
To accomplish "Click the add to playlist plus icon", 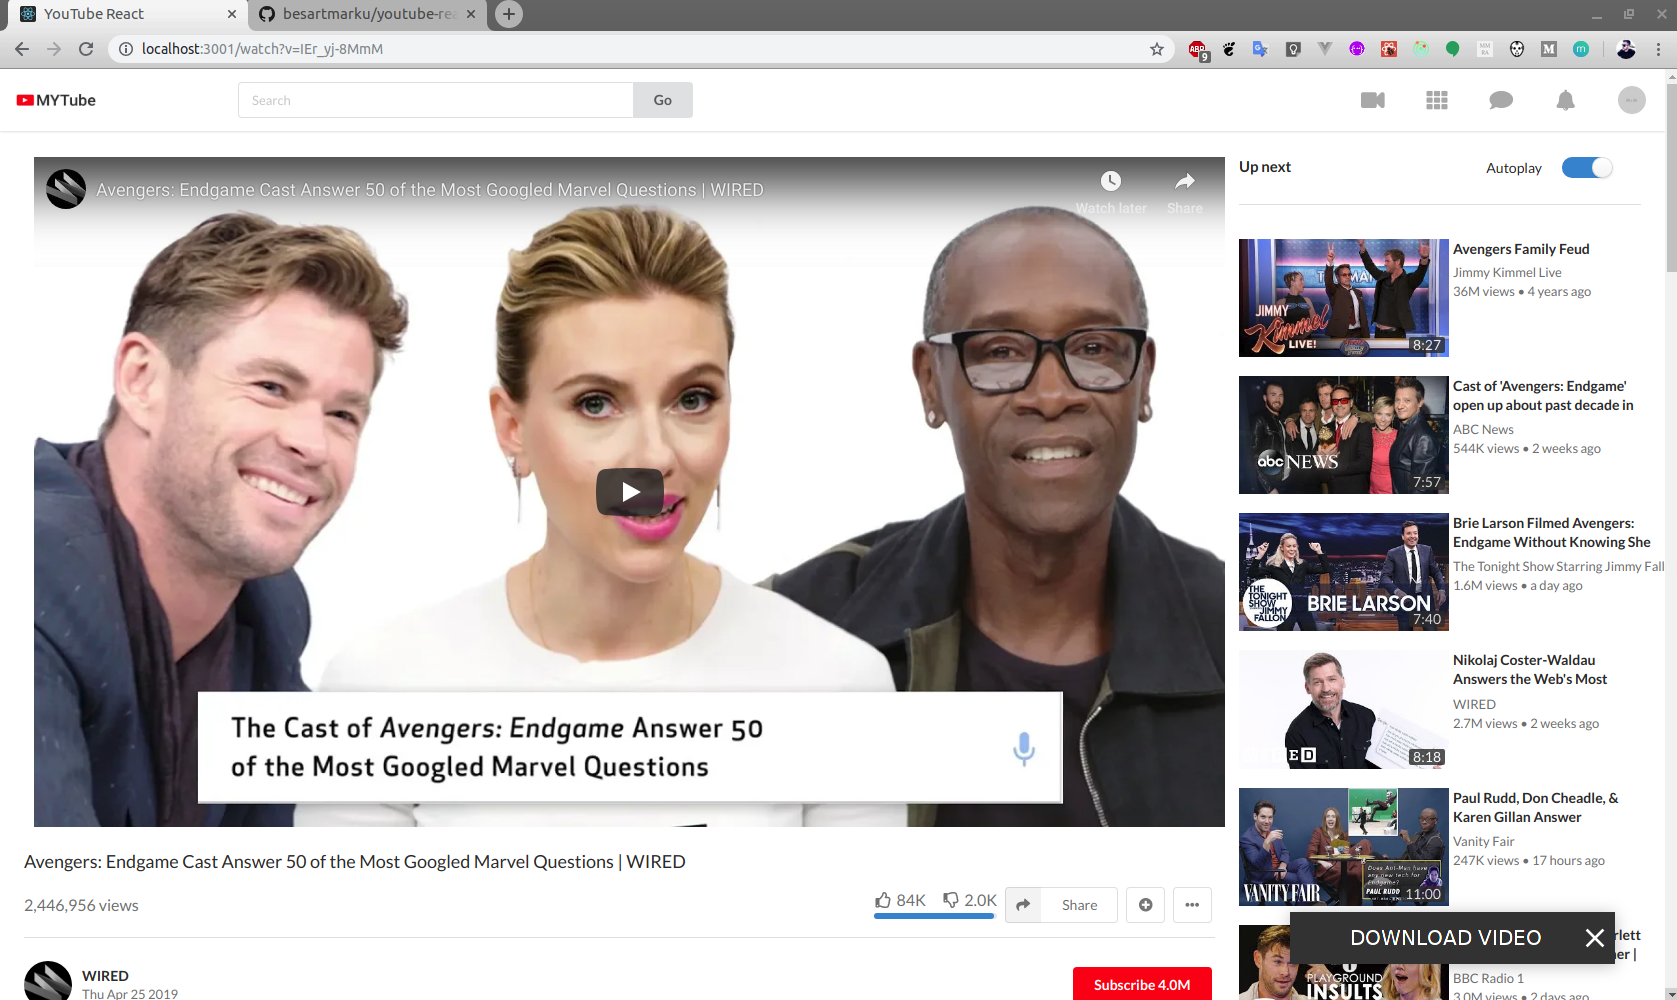I will pos(1145,905).
